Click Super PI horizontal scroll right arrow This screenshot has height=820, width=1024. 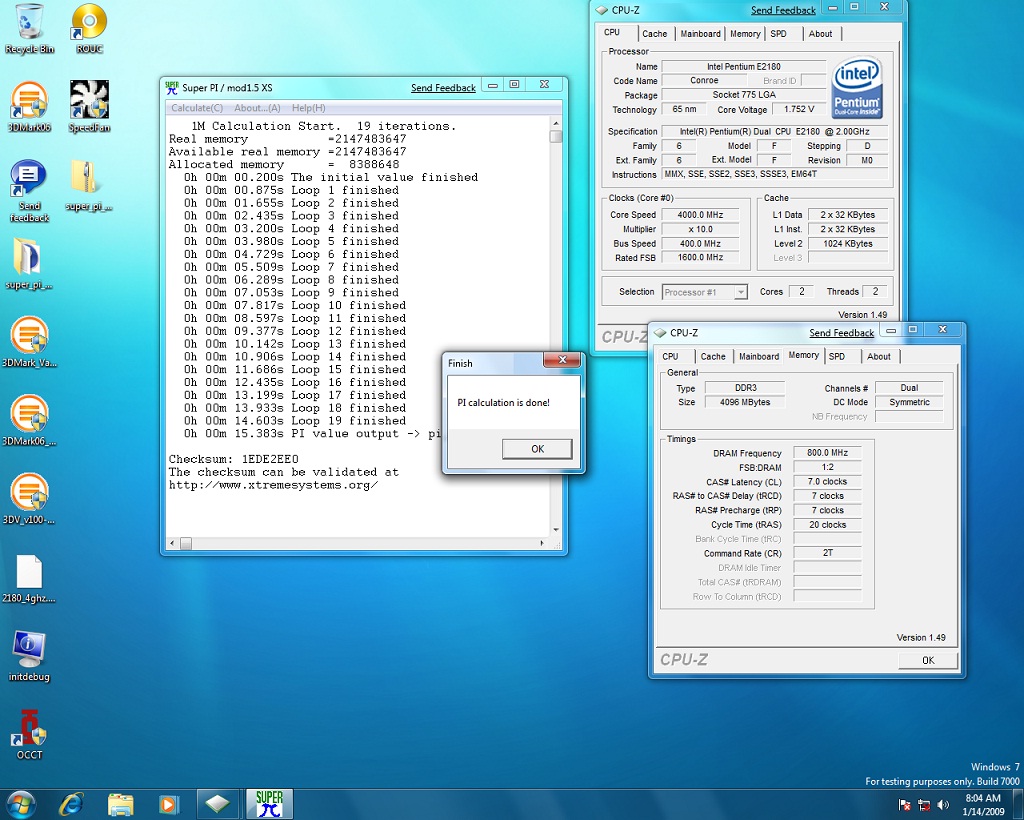point(542,543)
